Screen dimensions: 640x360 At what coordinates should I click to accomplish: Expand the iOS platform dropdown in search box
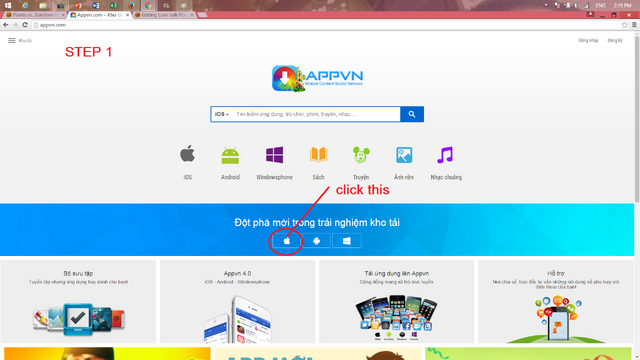pyautogui.click(x=222, y=114)
